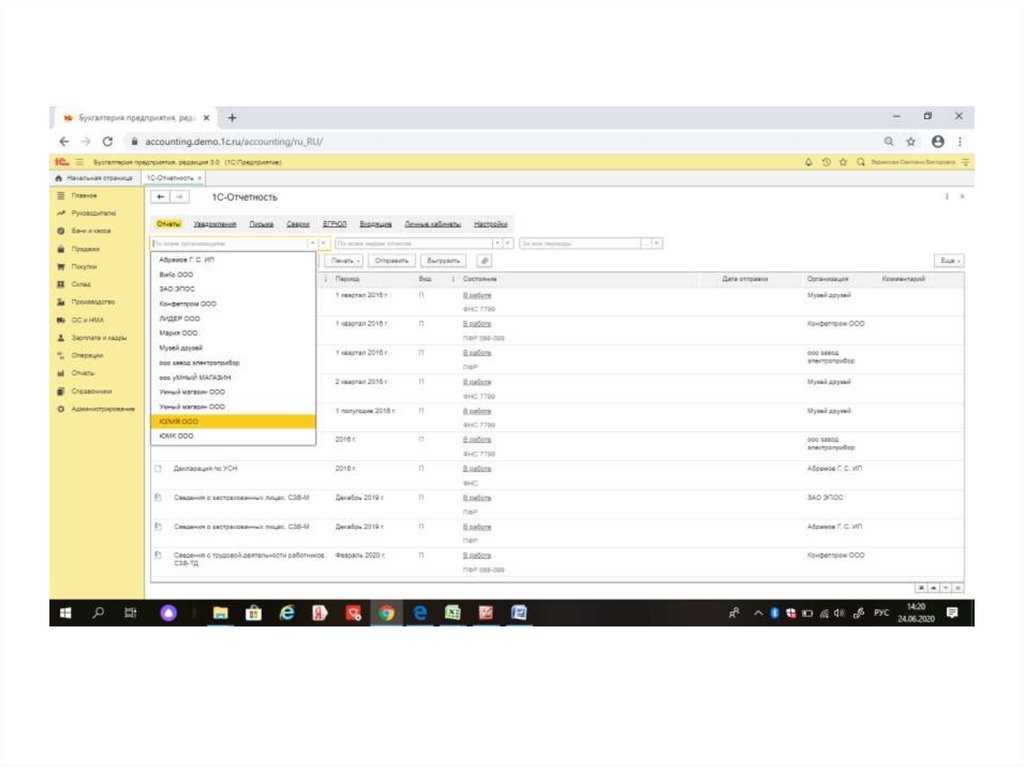Screen dimensions: 1024x767
Task: Switch to the Уведомления tab
Action: coord(214,224)
